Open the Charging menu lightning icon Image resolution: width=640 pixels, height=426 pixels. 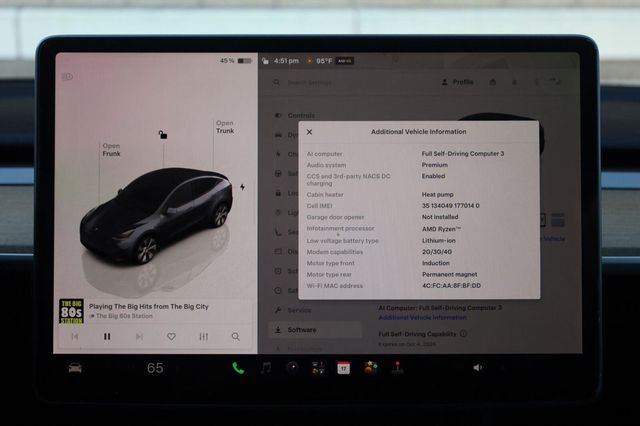tap(278, 154)
